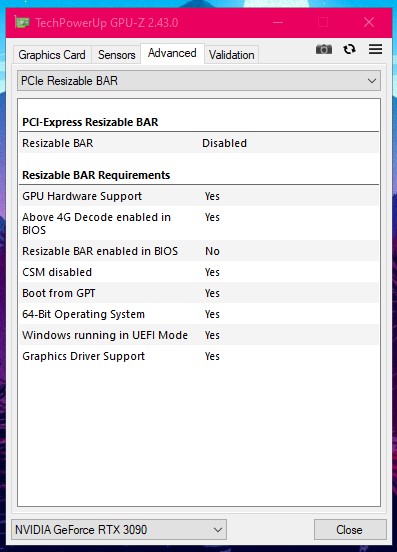
Task: Click the Close button
Action: coord(349,529)
